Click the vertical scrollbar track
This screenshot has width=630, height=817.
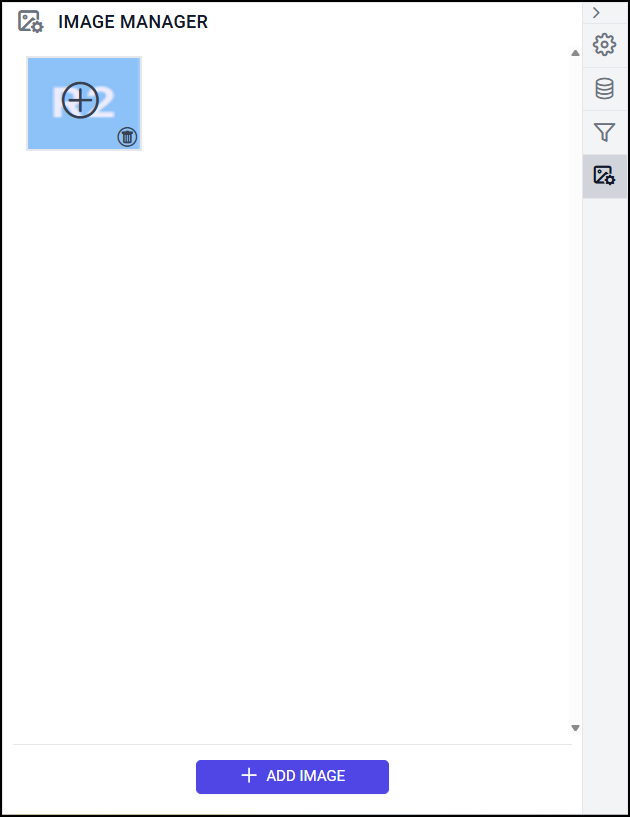coord(575,390)
